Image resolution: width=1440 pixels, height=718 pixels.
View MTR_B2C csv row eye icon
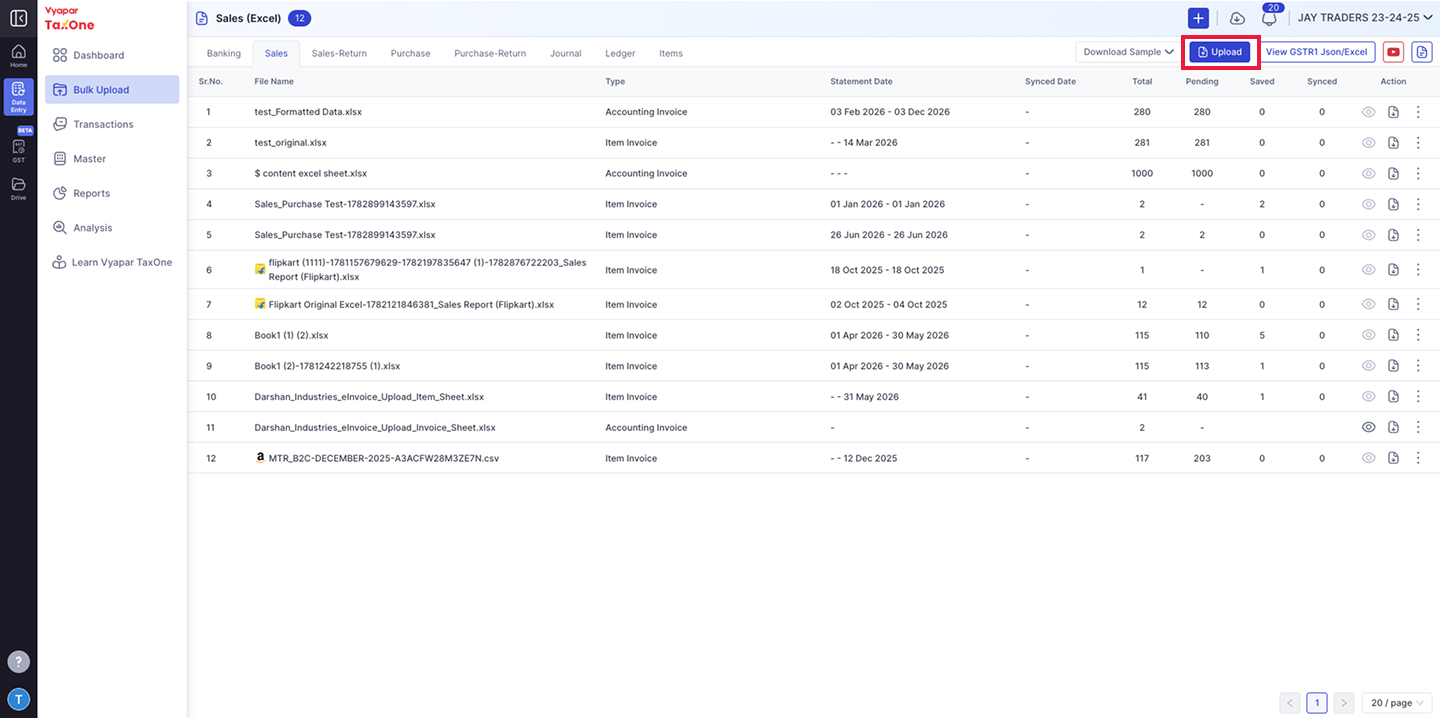point(1368,459)
